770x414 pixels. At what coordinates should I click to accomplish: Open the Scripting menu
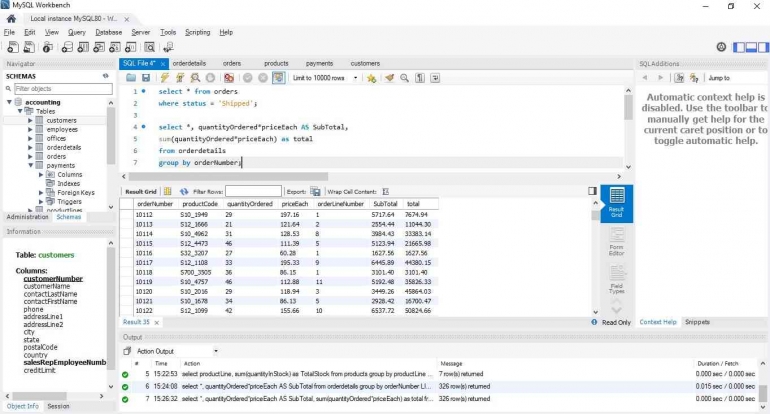pos(197,32)
